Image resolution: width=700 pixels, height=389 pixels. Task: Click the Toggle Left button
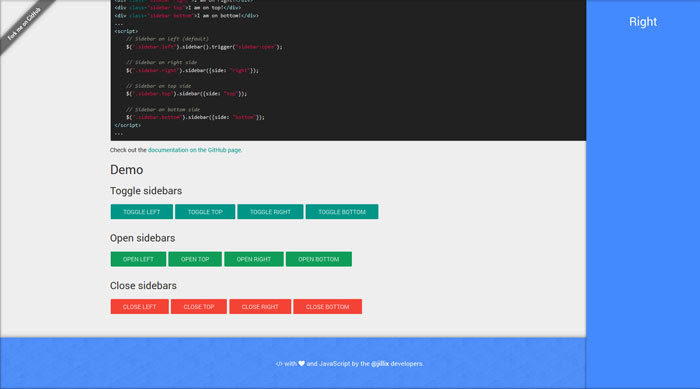pyautogui.click(x=142, y=212)
